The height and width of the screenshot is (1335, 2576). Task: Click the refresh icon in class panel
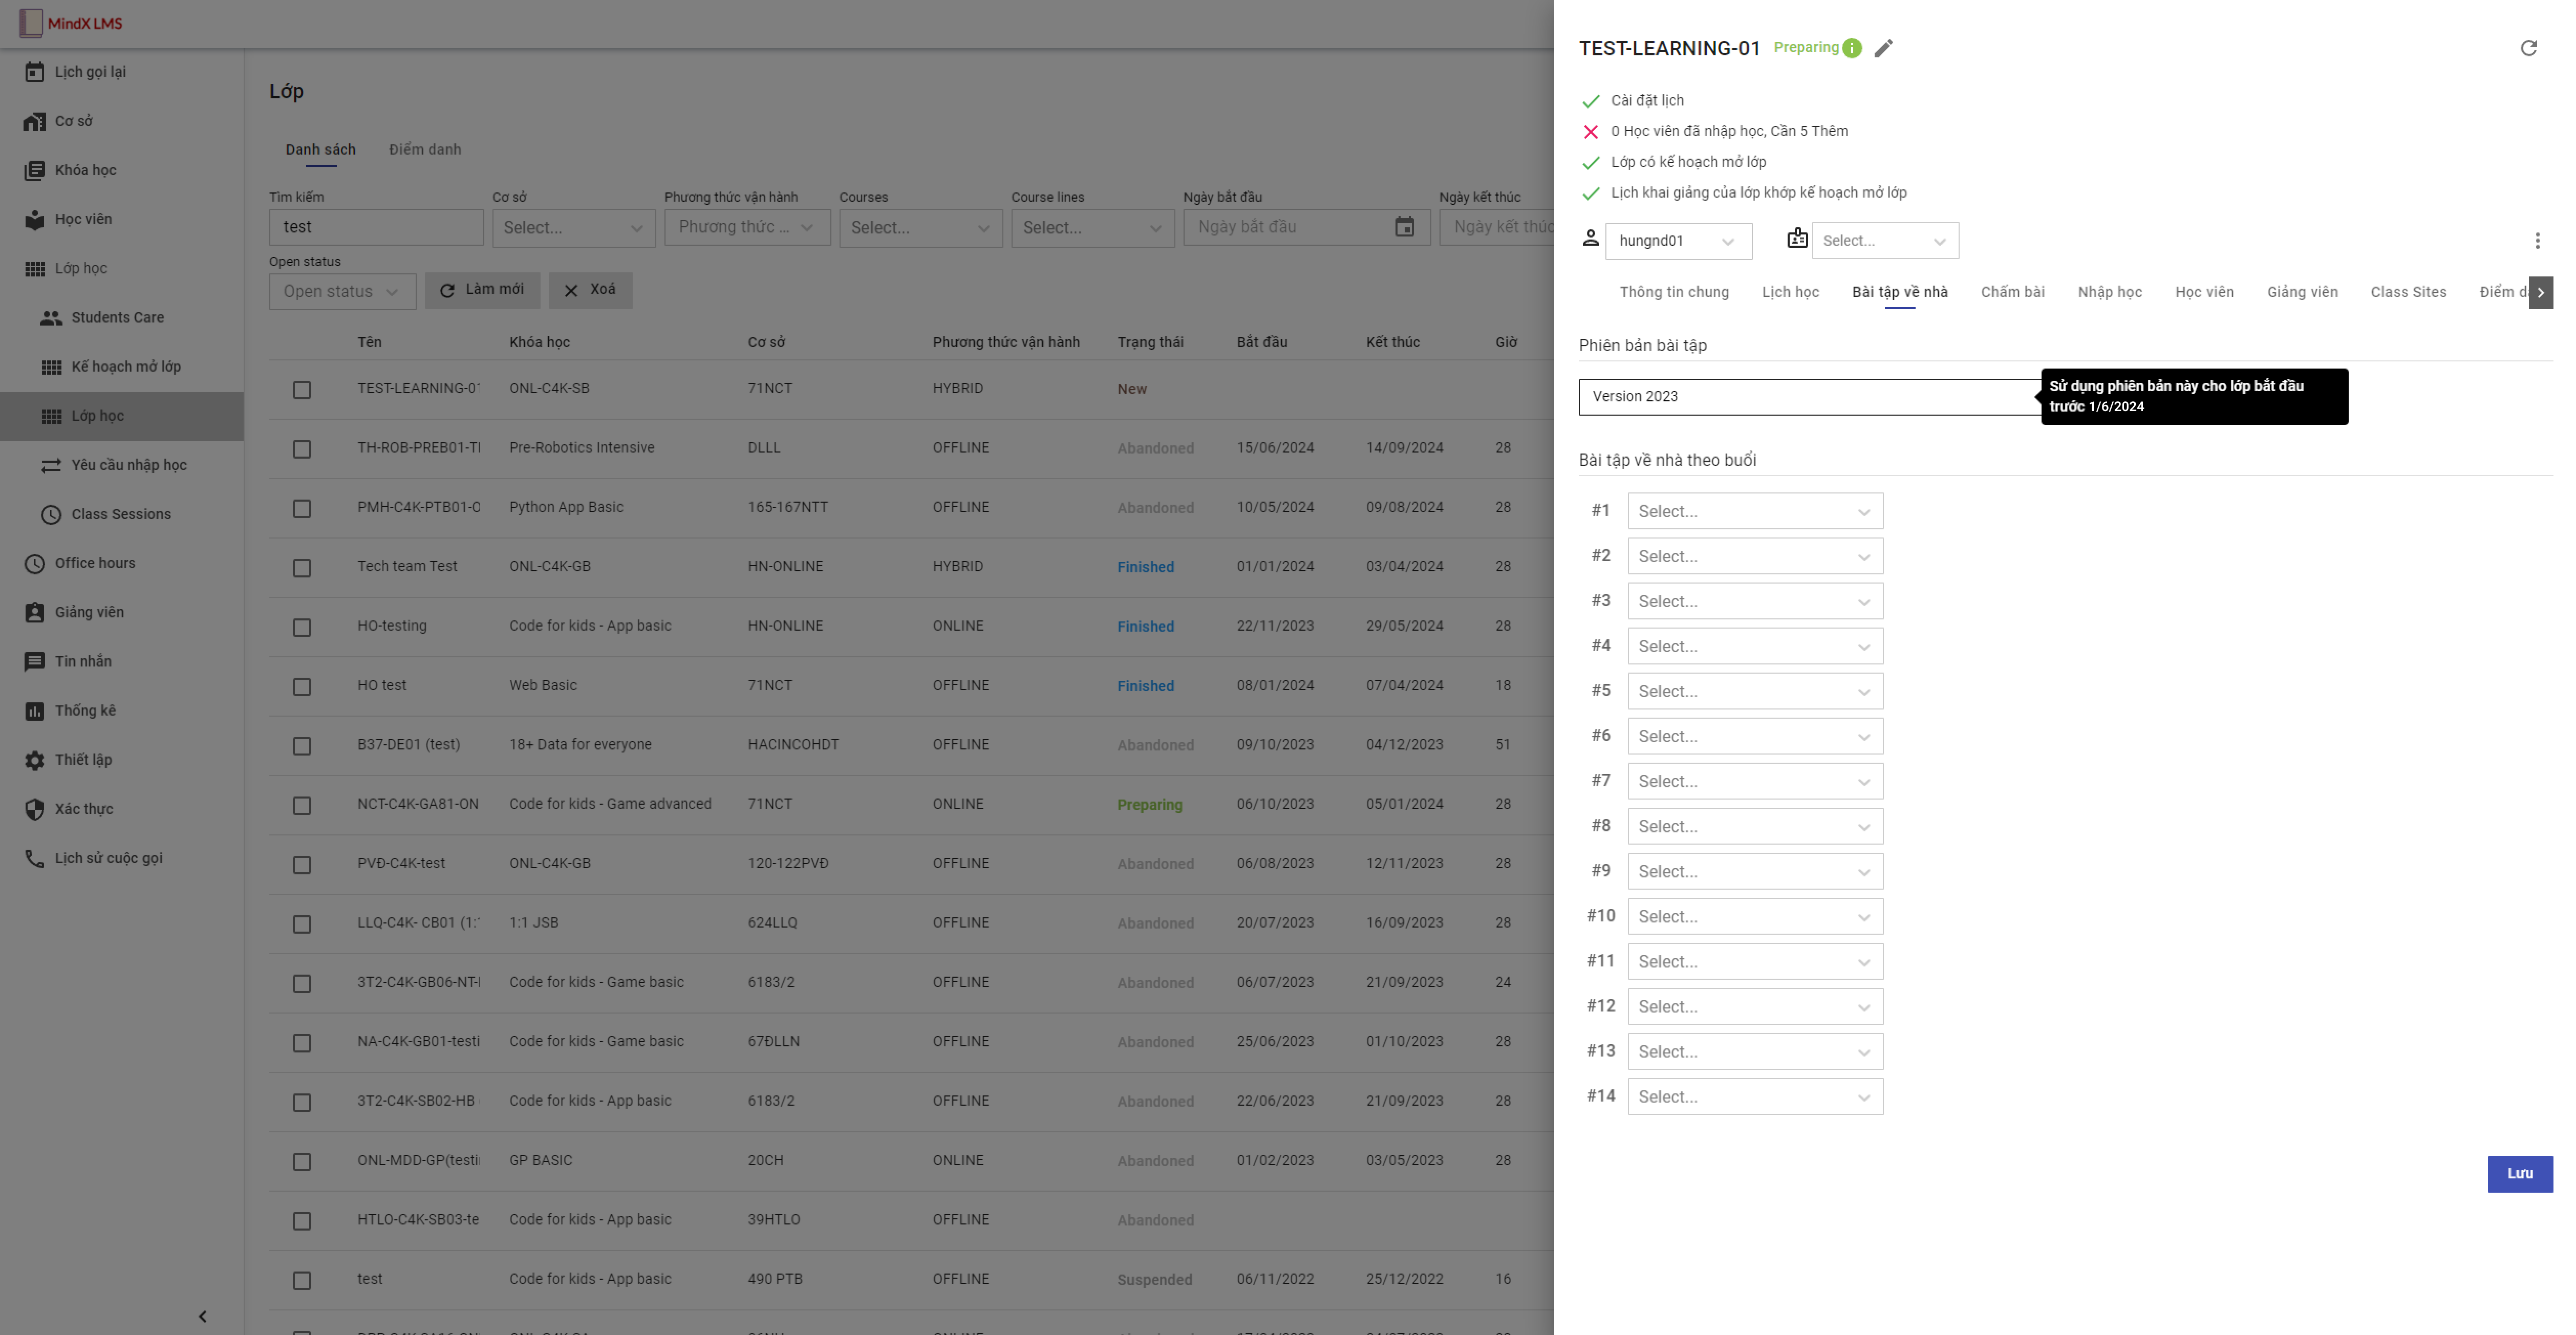(2528, 48)
